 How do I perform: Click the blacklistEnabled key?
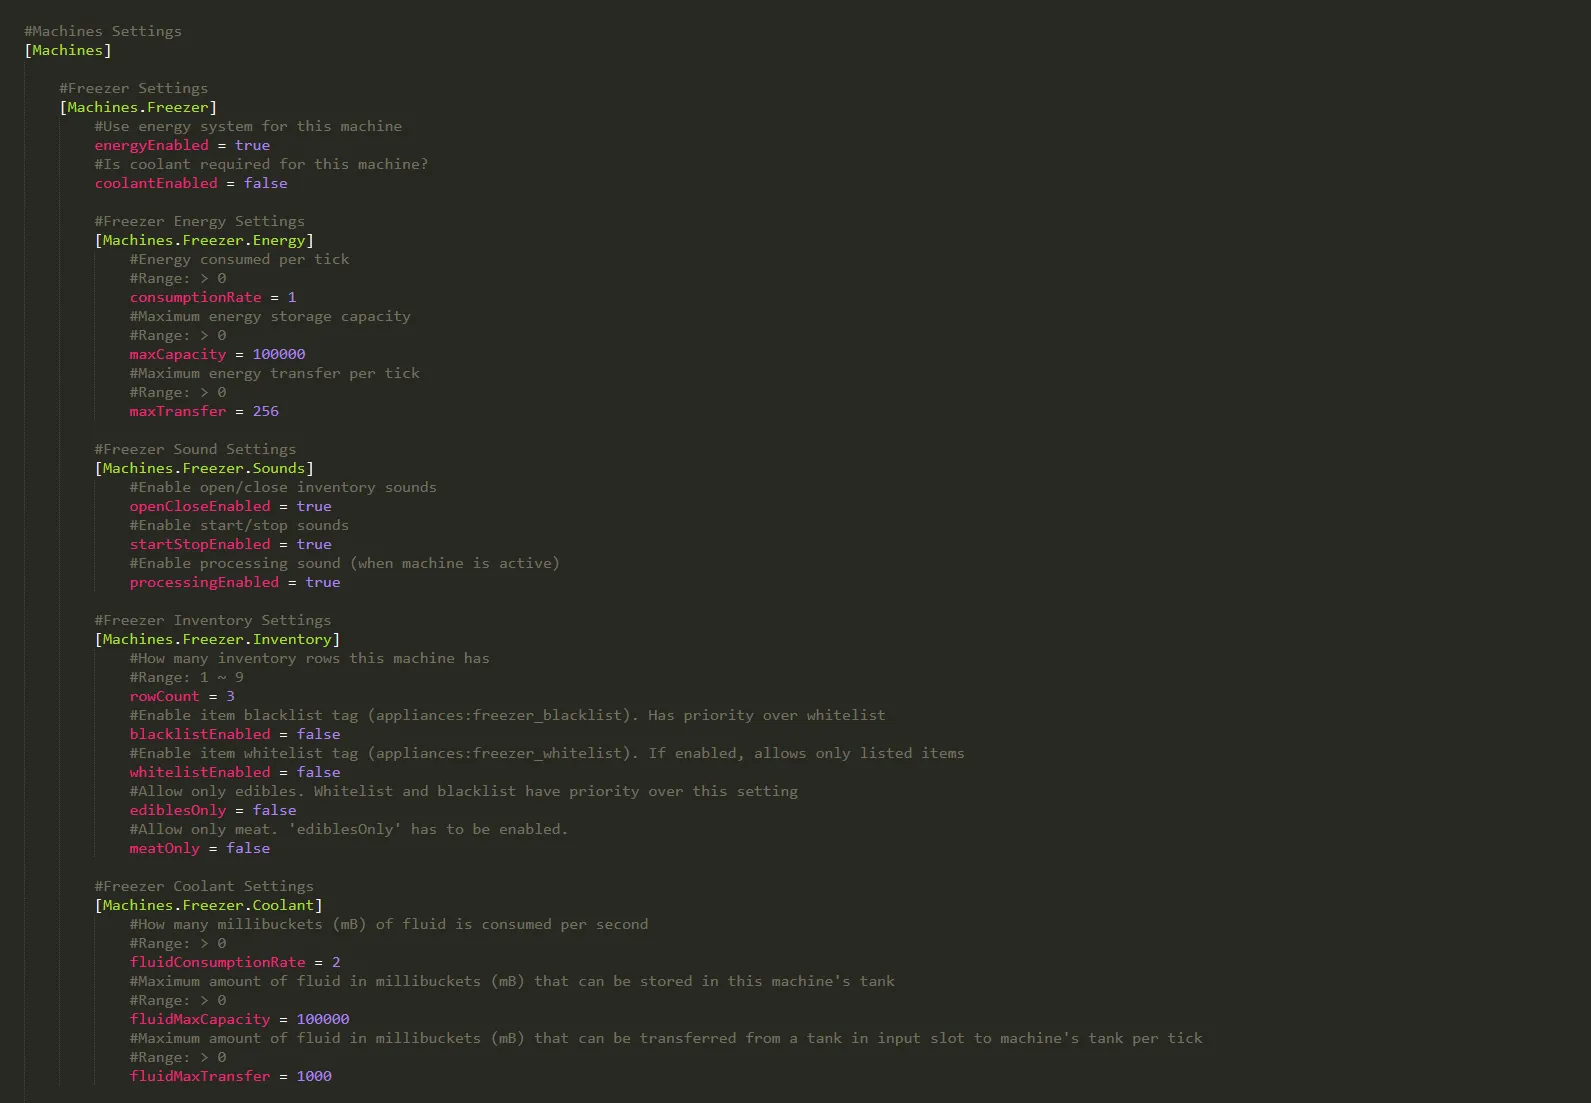pos(200,734)
